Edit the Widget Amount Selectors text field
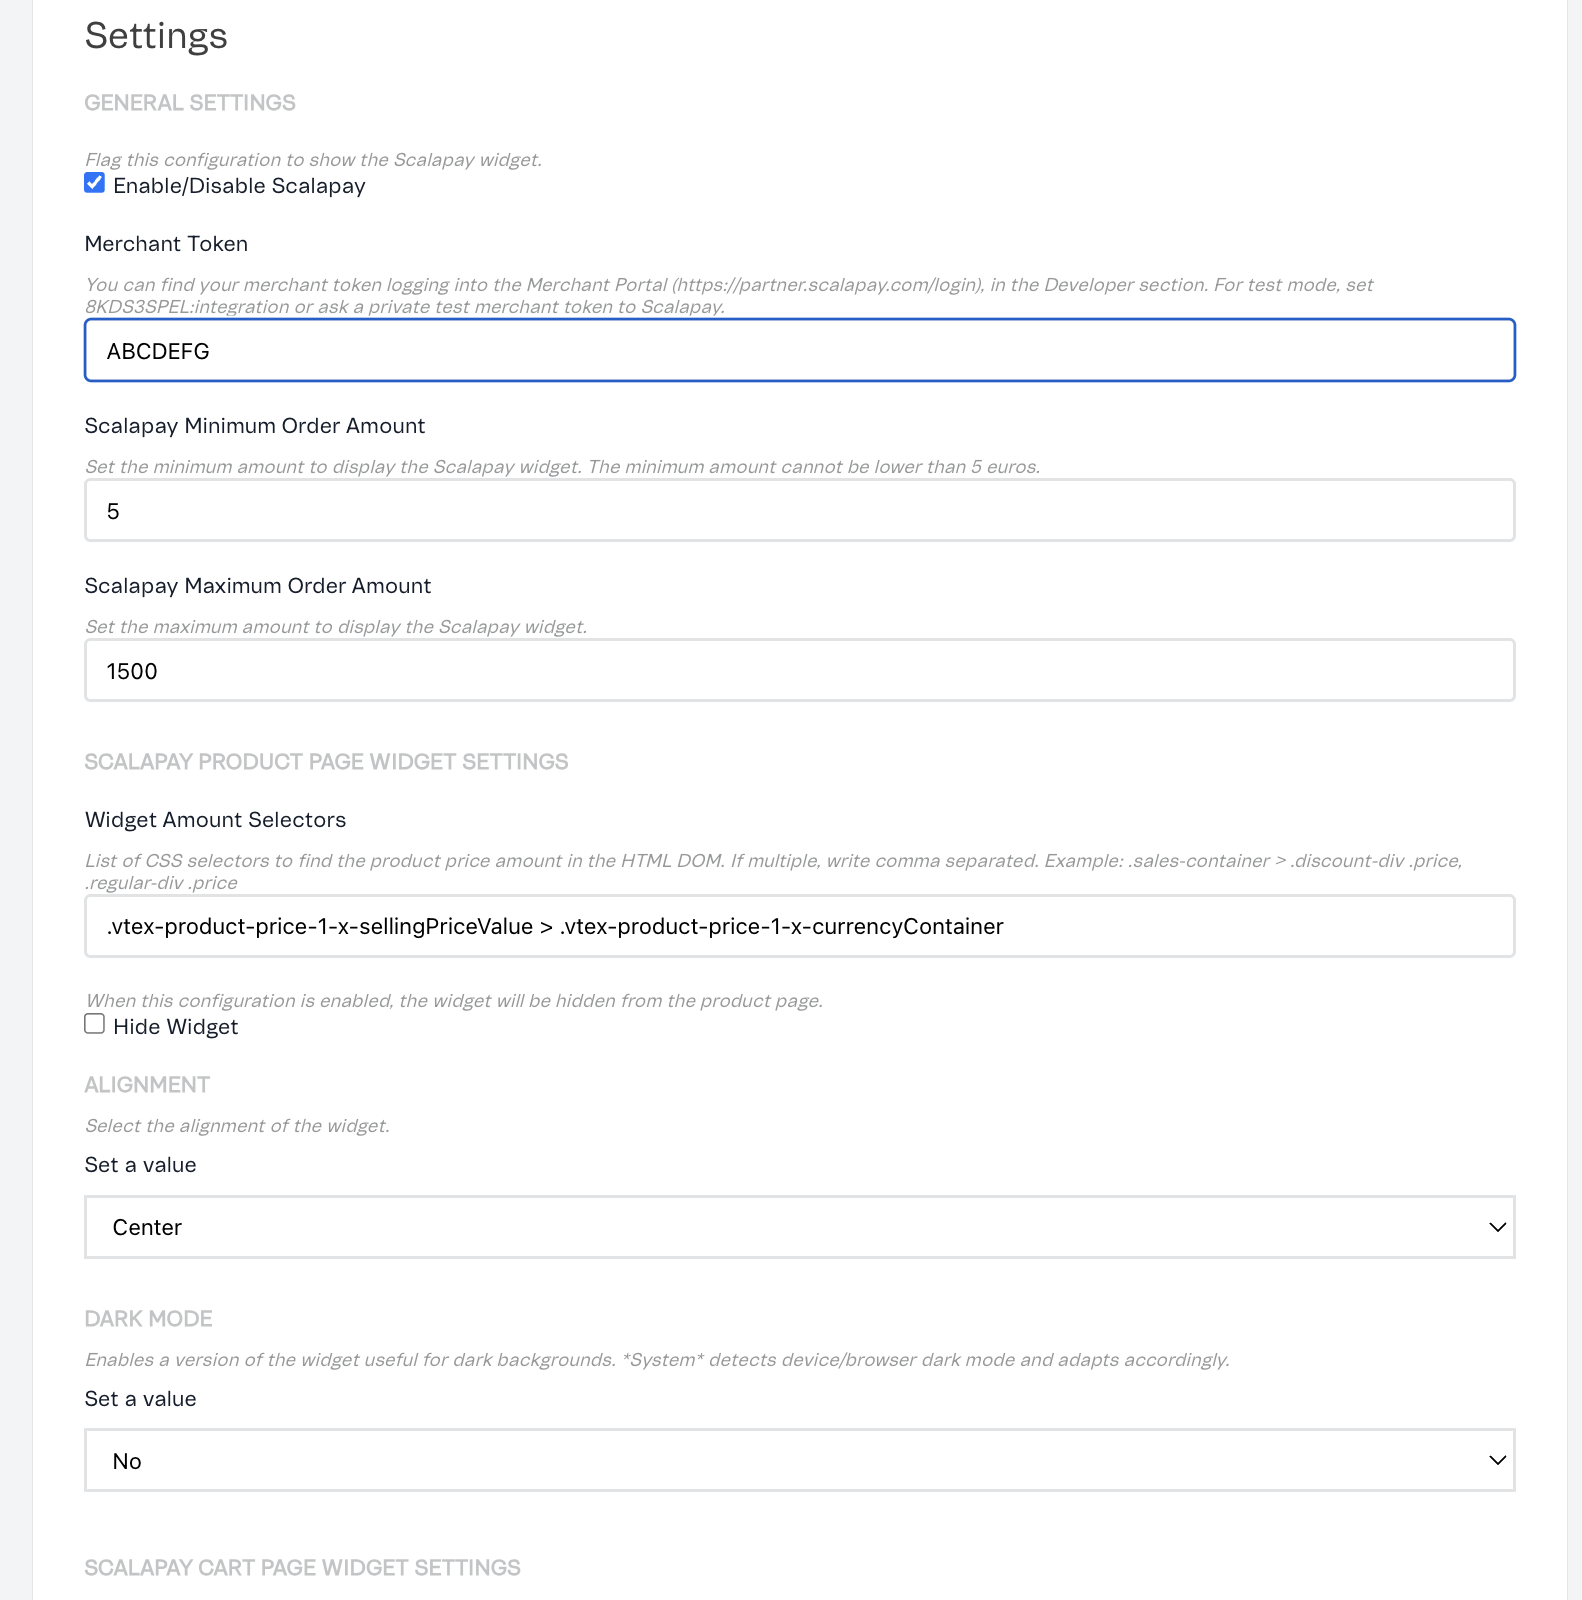This screenshot has width=1582, height=1600. point(799,927)
